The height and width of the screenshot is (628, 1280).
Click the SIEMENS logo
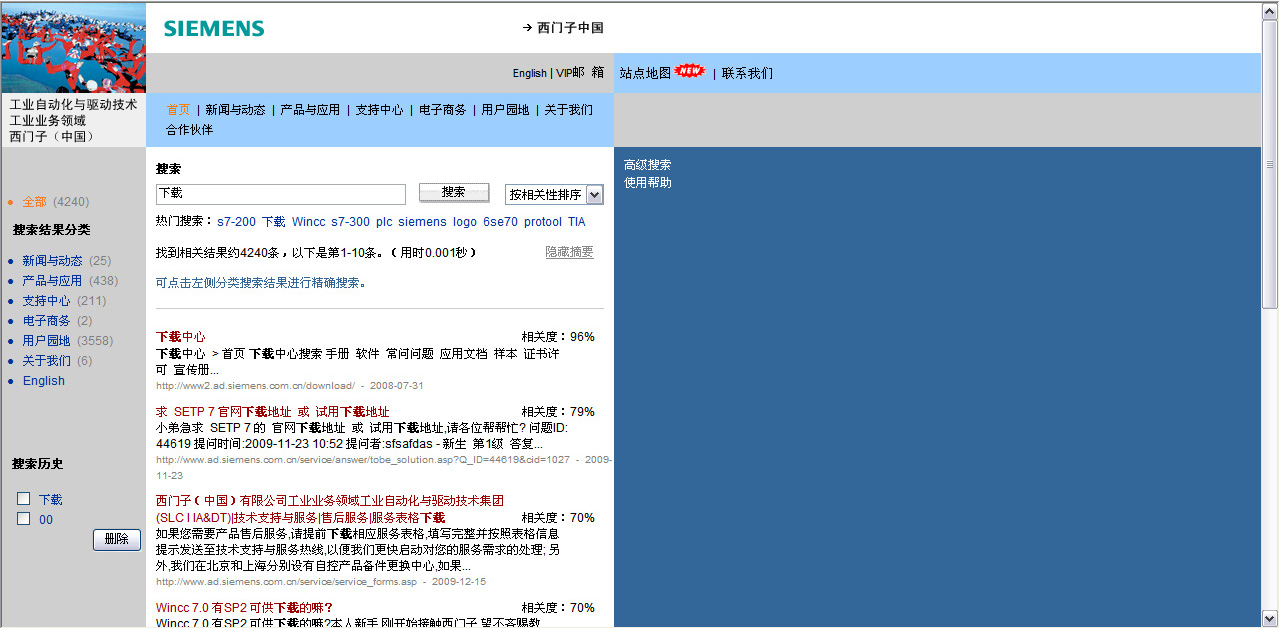tap(214, 29)
